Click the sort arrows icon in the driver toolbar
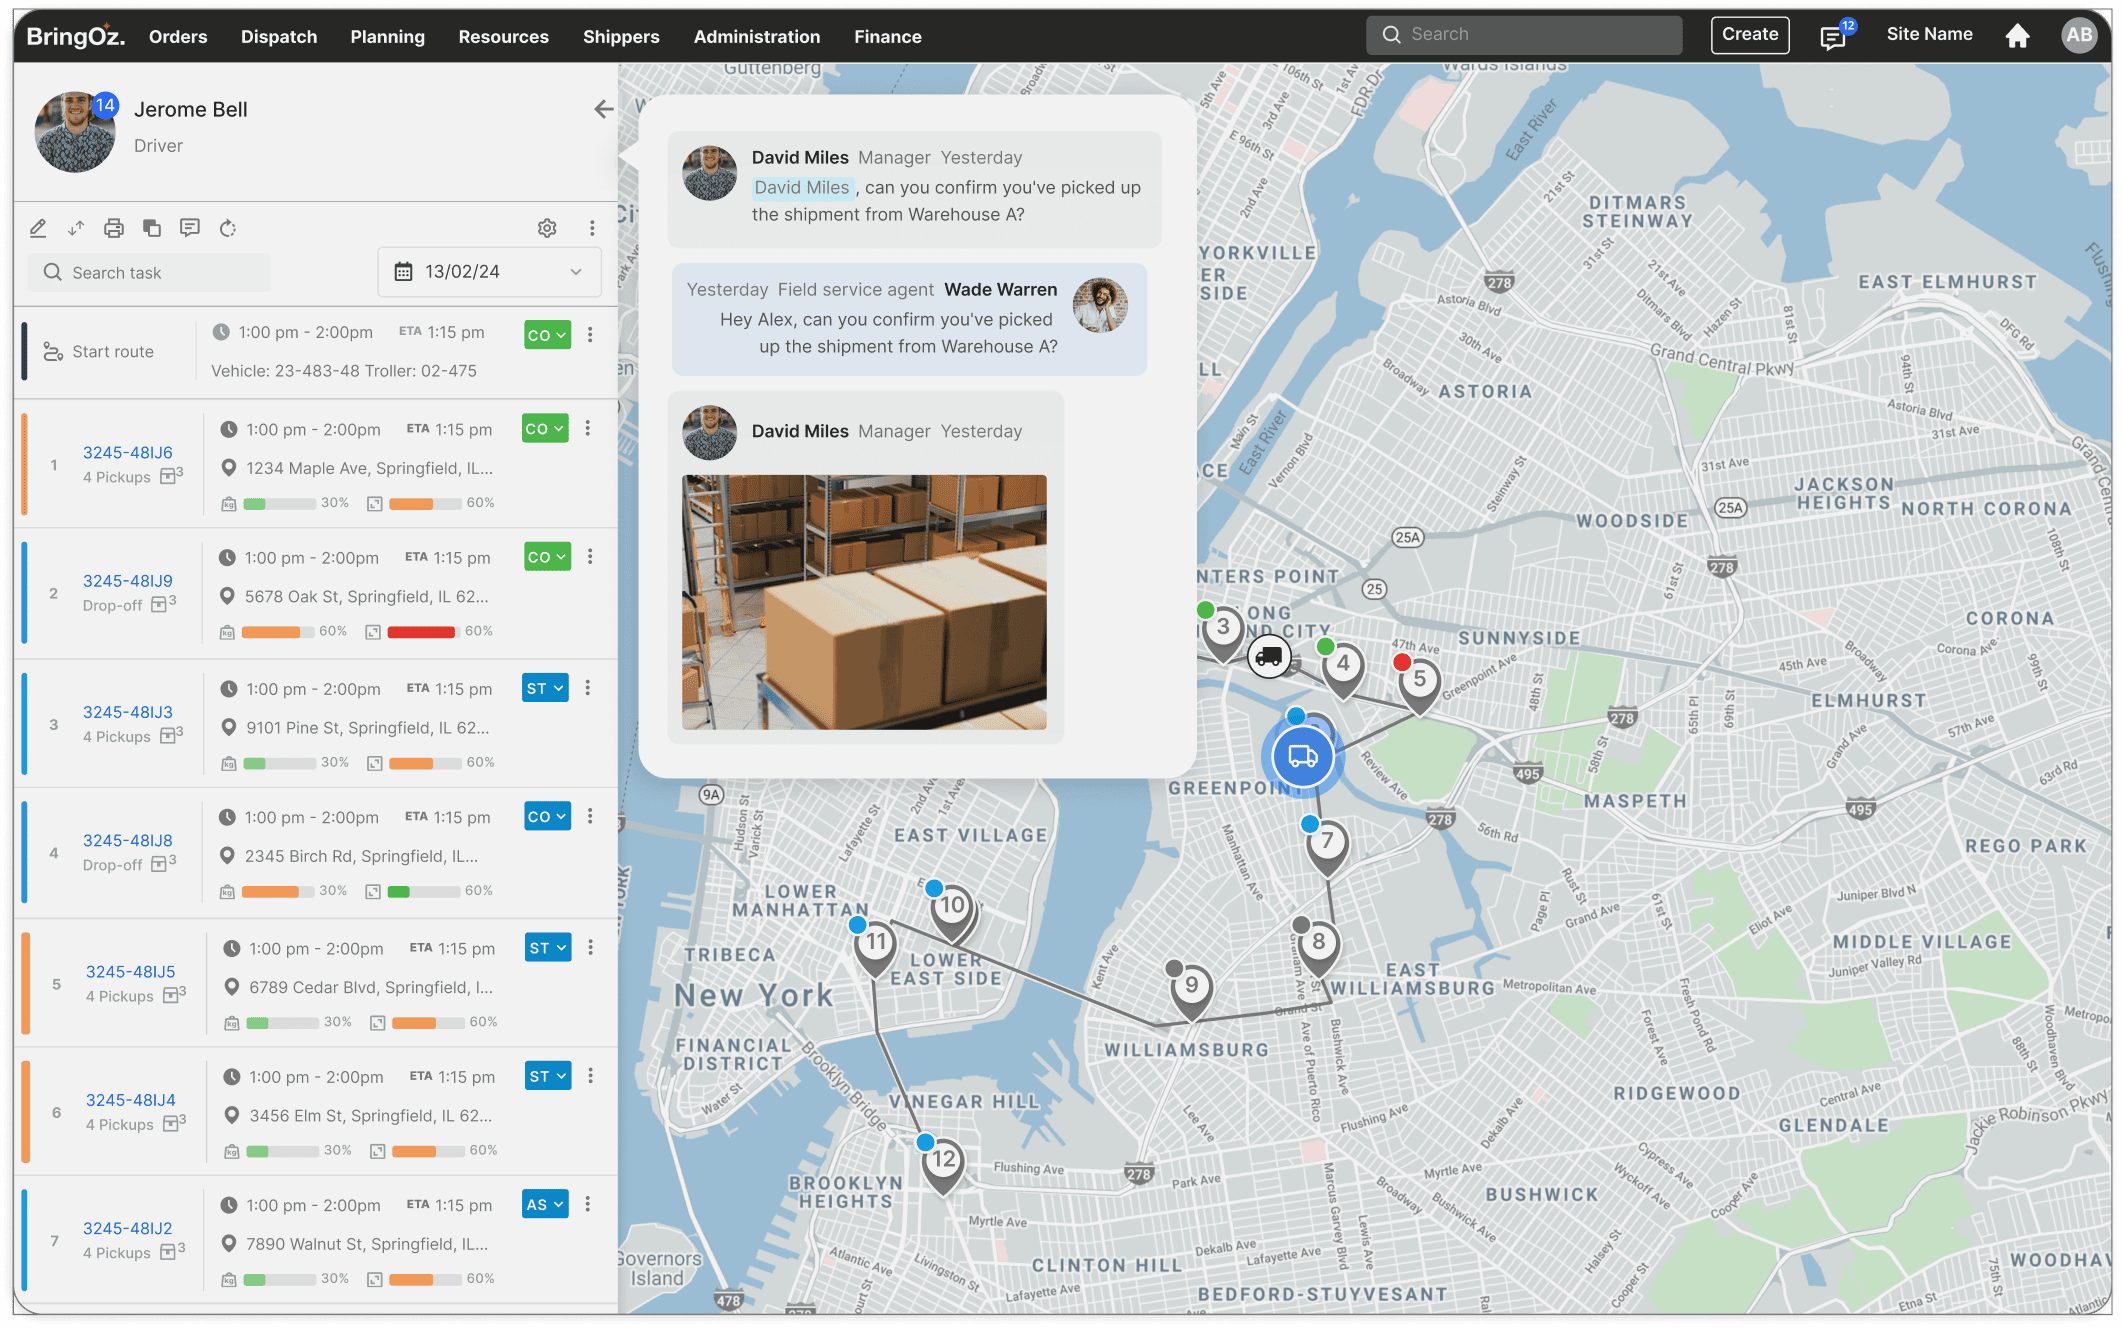The height and width of the screenshot is (1328, 2122). tap(76, 228)
